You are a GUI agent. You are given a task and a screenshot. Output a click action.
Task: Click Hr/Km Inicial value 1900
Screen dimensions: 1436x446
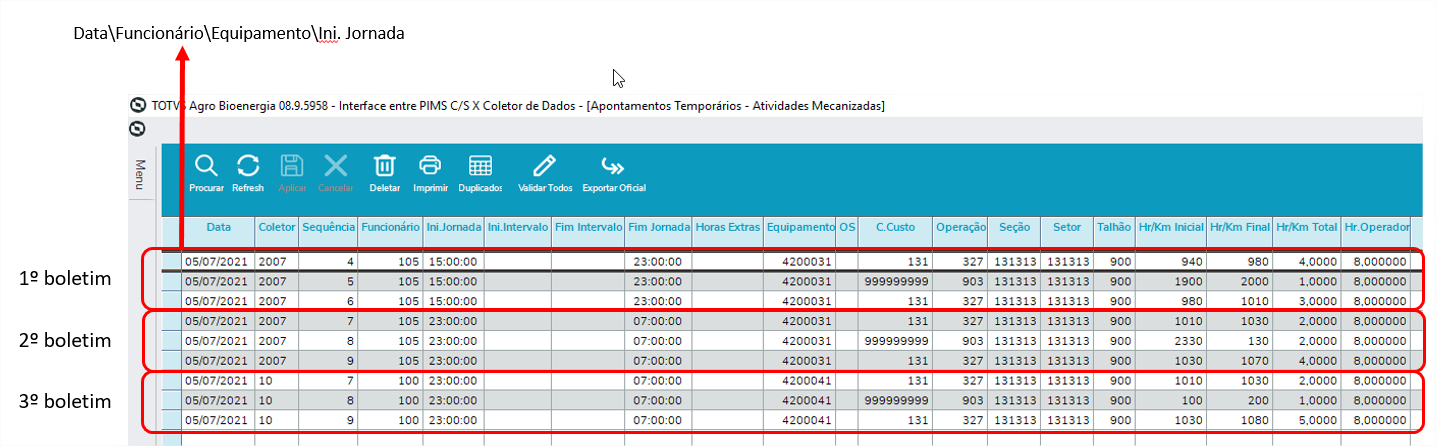tap(1171, 281)
